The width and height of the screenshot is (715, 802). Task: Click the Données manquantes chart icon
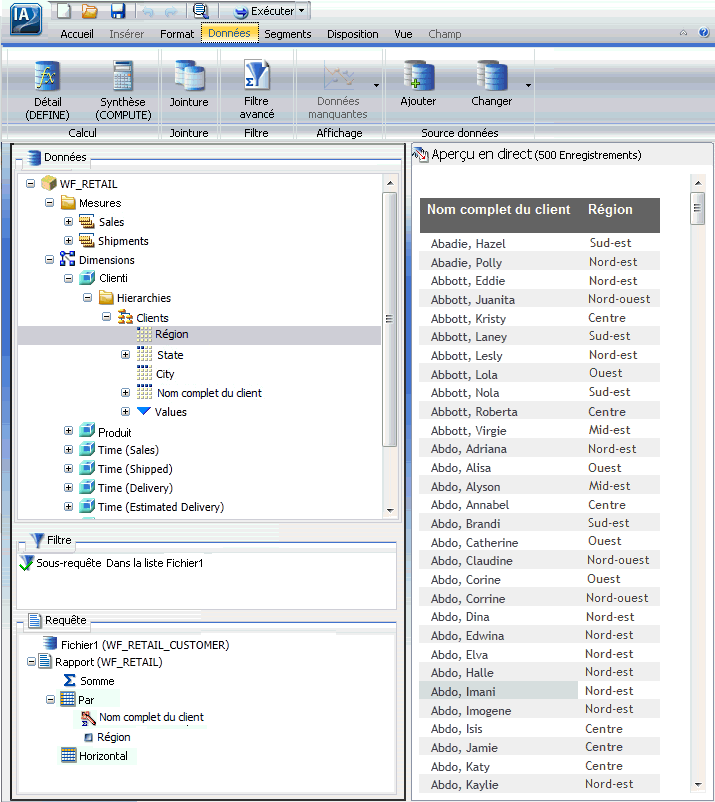pos(338,77)
